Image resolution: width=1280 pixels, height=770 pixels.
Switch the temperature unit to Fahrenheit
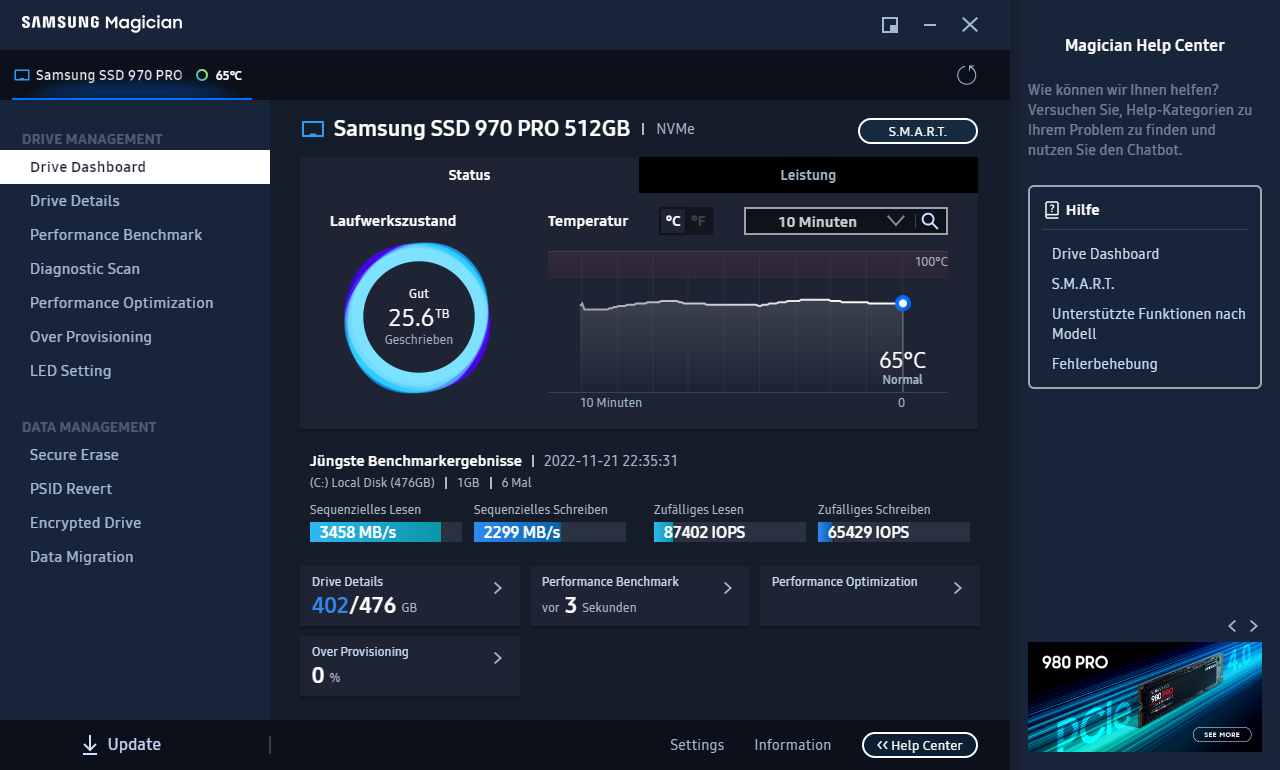[698, 221]
